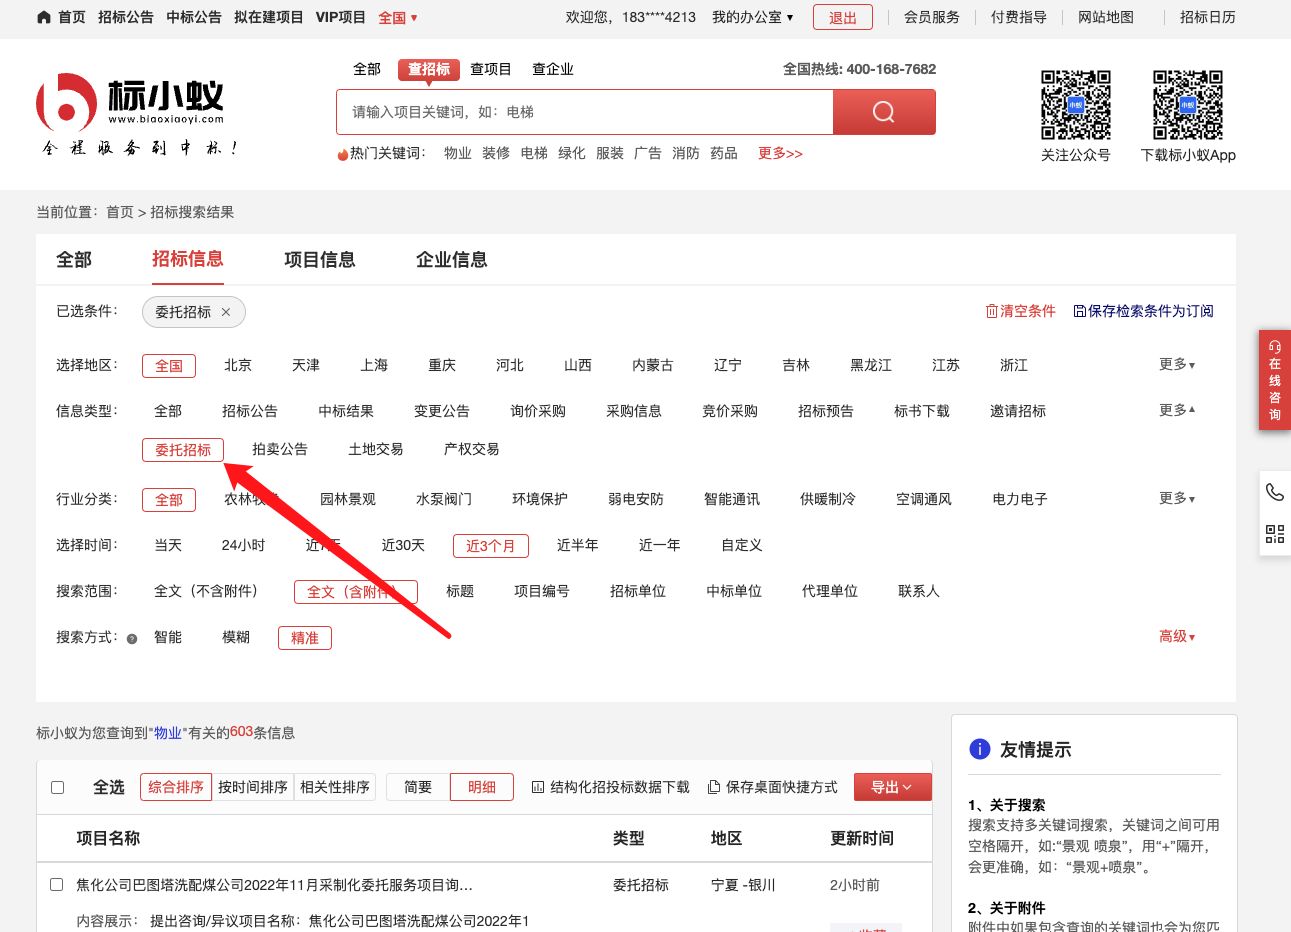This screenshot has width=1291, height=932.
Task: Click the 退出 logout button
Action: click(842, 17)
